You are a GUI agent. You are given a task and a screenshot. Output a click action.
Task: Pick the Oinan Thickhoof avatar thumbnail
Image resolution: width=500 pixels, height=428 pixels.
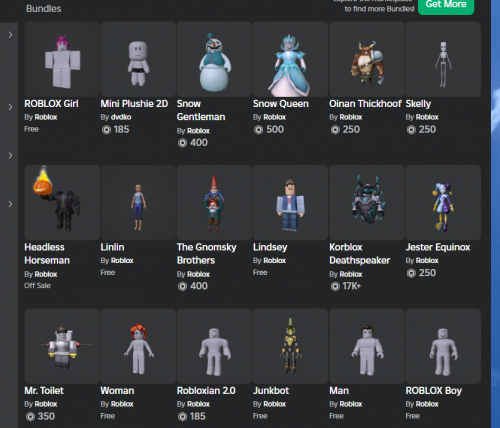pos(367,59)
